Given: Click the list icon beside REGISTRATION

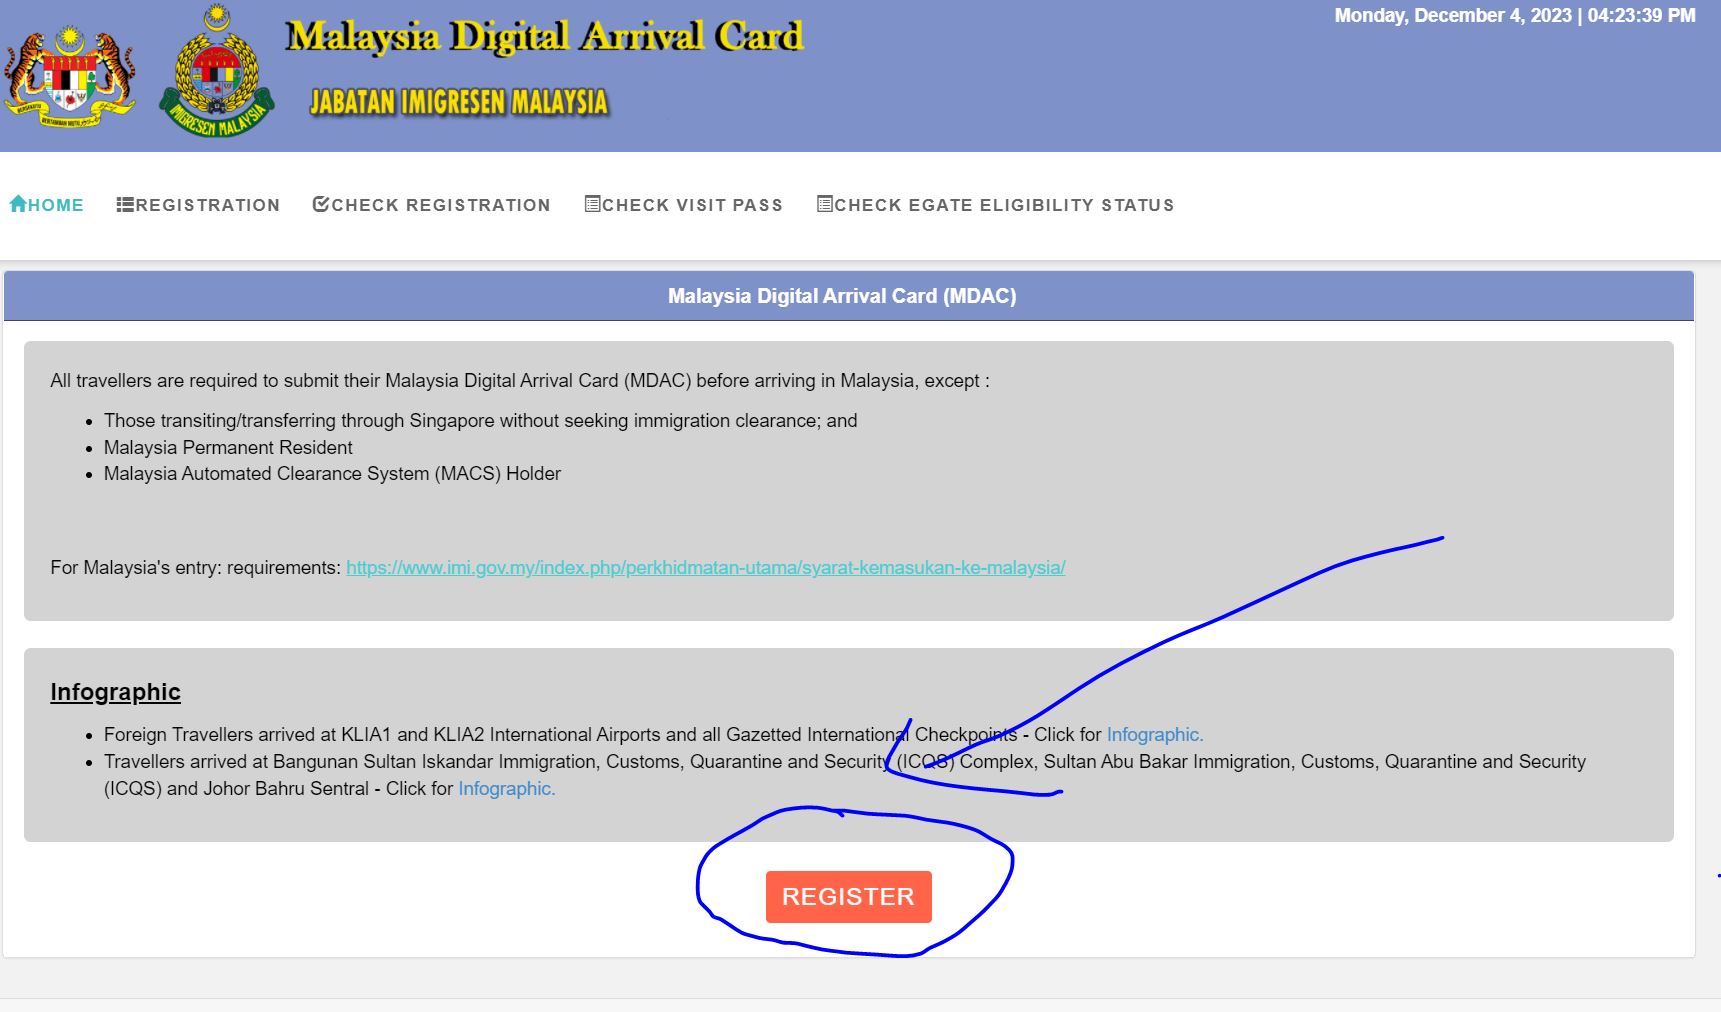Looking at the screenshot, I should click(x=125, y=204).
